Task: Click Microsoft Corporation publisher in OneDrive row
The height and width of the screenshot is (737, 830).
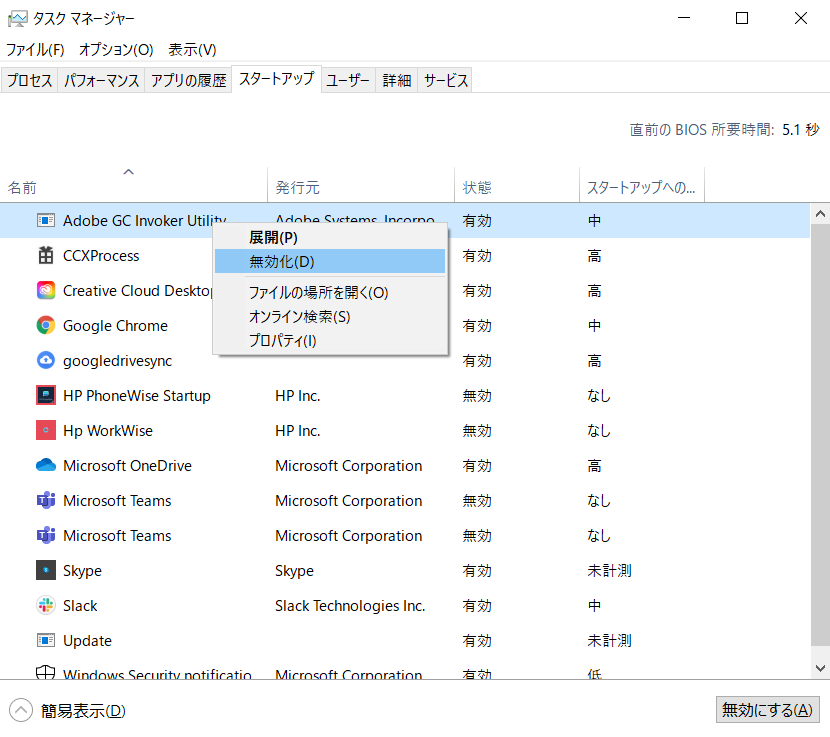Action: (348, 465)
